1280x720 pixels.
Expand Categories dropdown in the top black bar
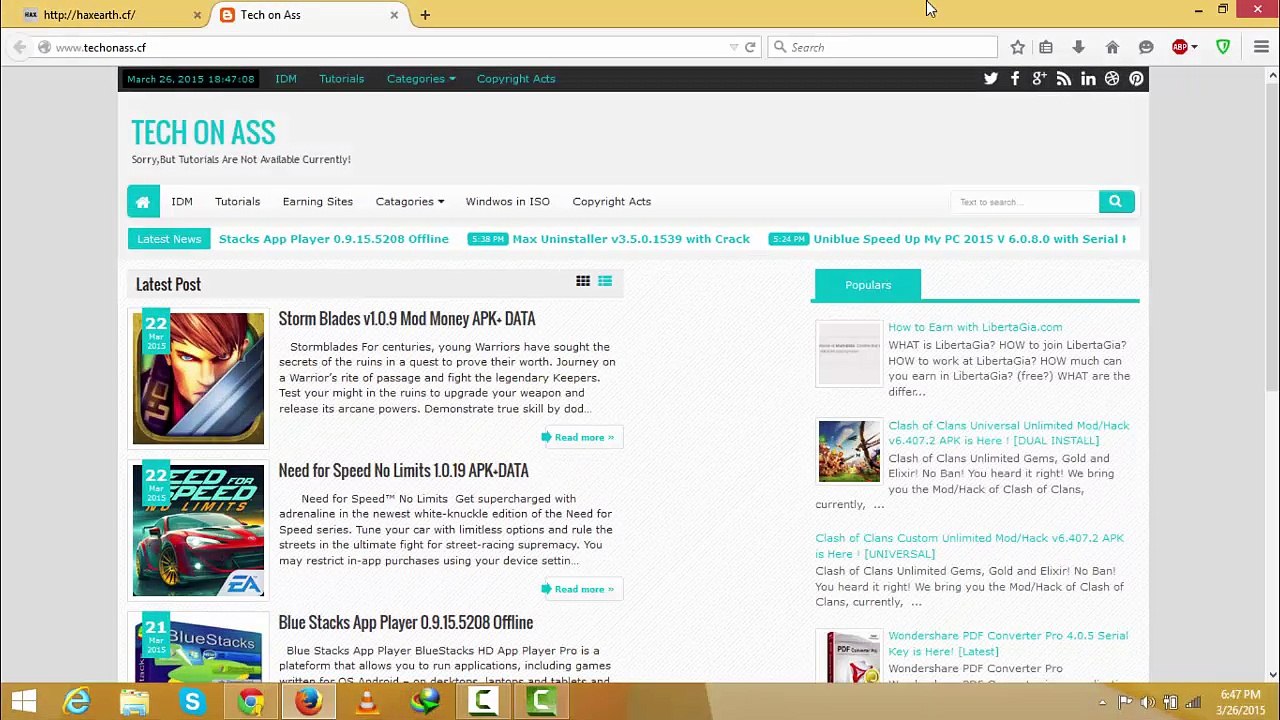[421, 79]
